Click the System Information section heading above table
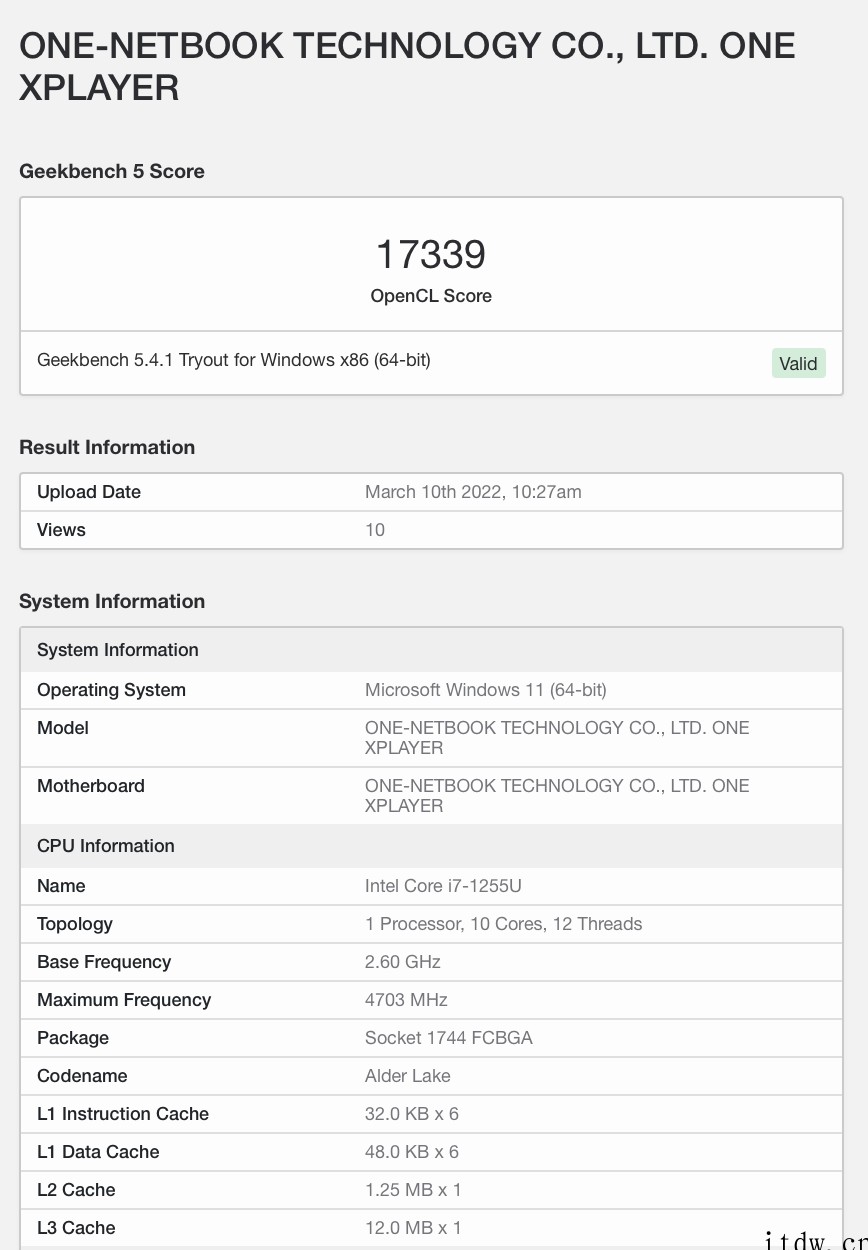Image resolution: width=868 pixels, height=1250 pixels. (112, 601)
